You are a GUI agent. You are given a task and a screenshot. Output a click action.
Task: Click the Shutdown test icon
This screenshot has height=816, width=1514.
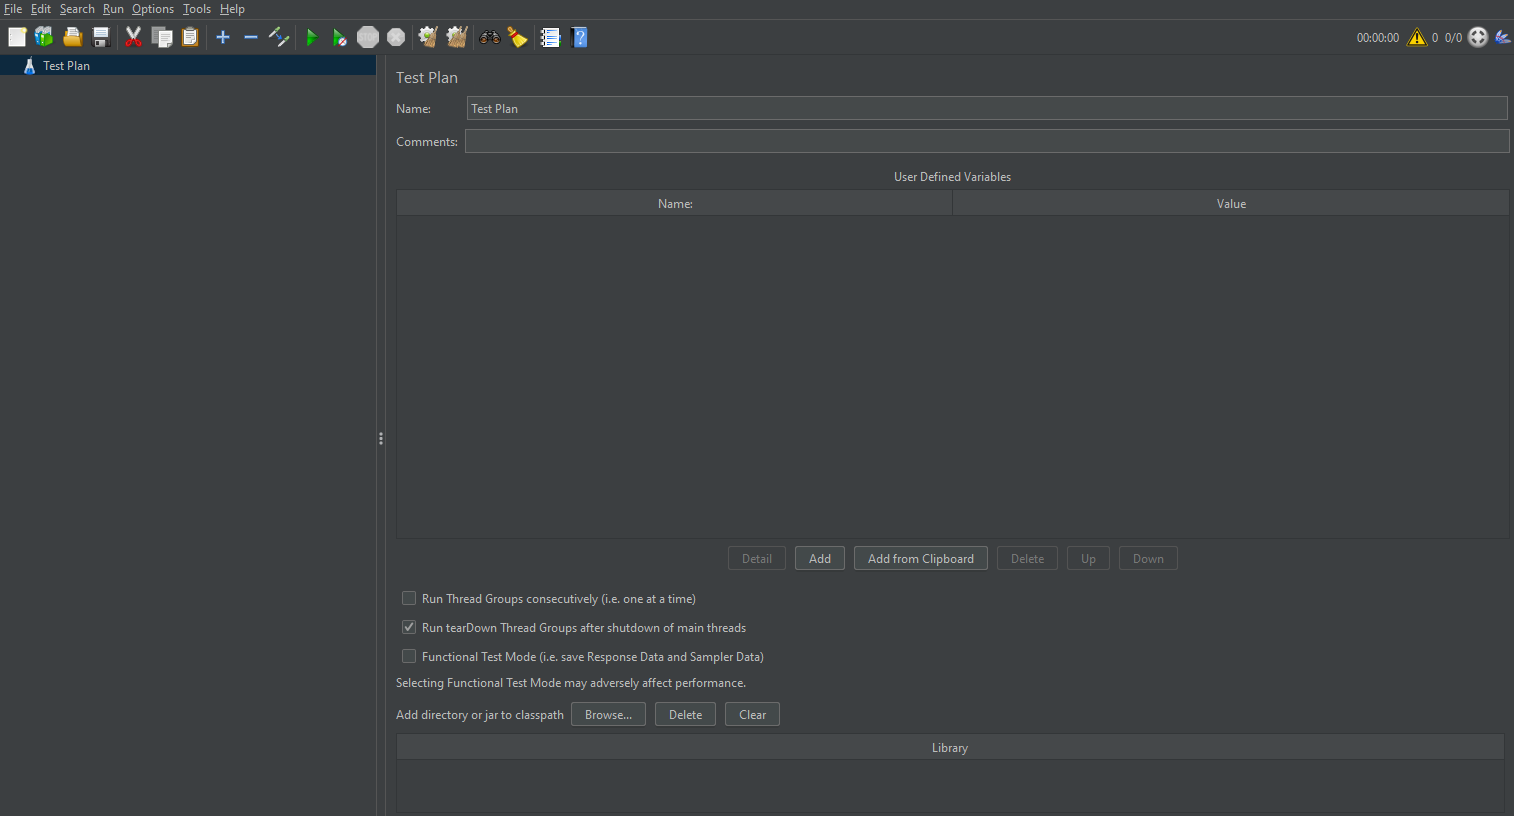point(396,37)
